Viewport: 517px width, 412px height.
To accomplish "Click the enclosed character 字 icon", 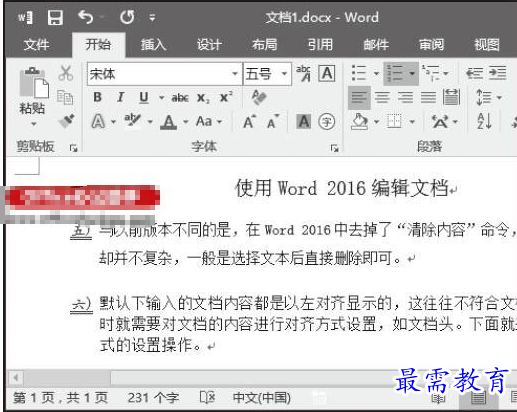I will tap(327, 121).
